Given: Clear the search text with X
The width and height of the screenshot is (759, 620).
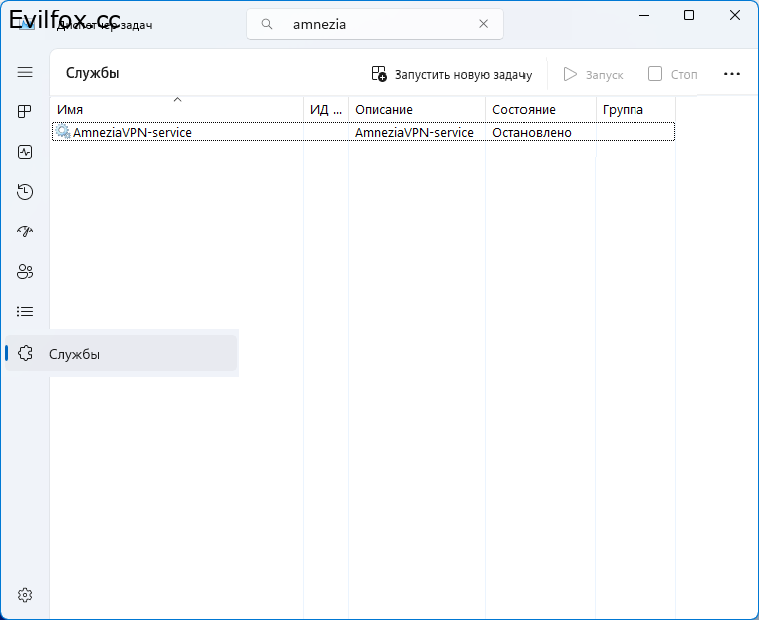Looking at the screenshot, I should [x=483, y=25].
